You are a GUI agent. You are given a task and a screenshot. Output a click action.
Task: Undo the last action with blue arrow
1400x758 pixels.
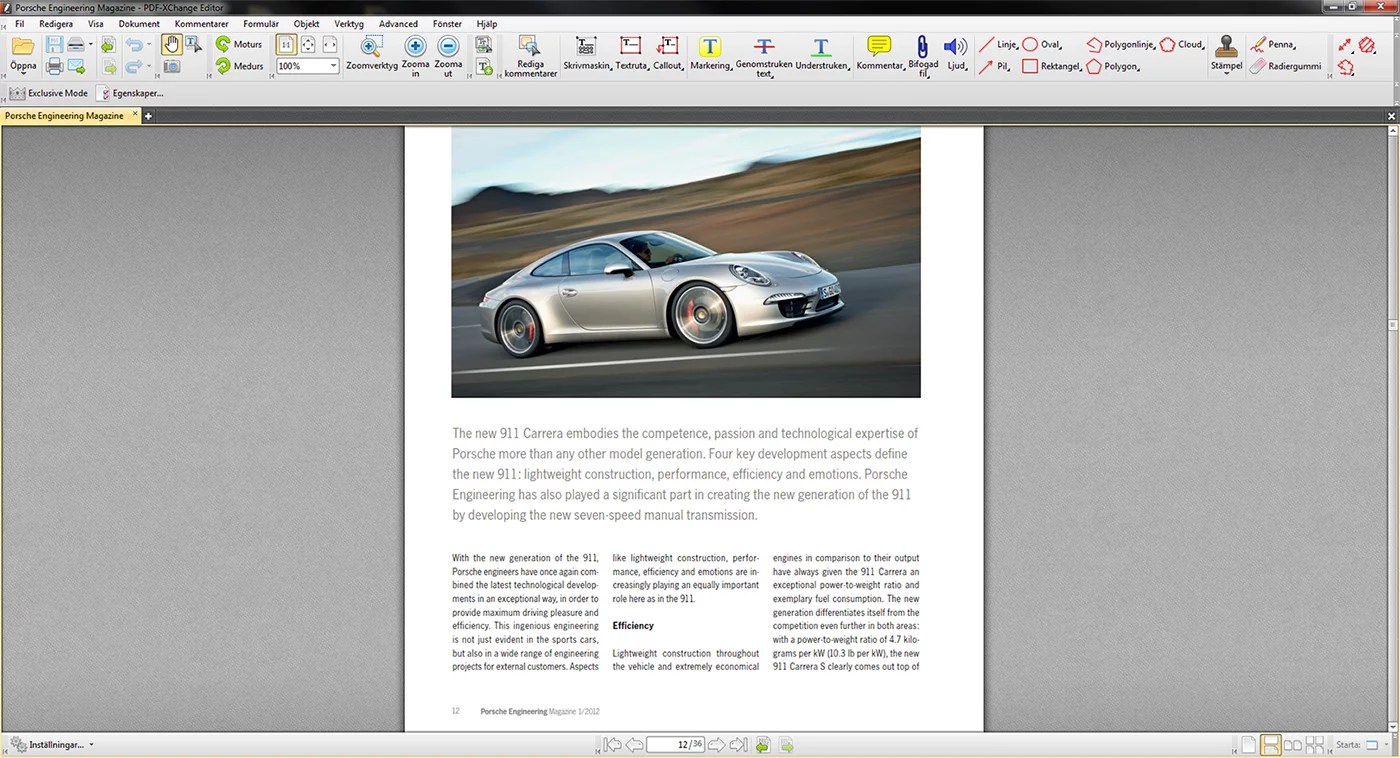pos(133,45)
